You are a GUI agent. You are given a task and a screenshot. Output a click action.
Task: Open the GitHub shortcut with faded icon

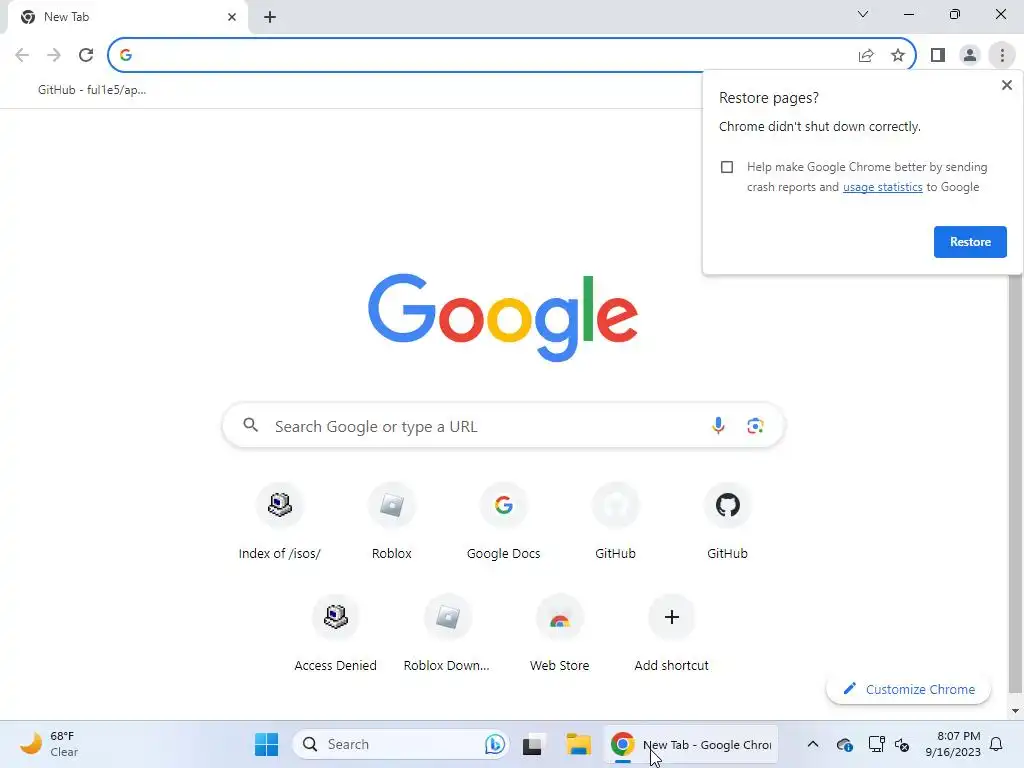point(615,522)
